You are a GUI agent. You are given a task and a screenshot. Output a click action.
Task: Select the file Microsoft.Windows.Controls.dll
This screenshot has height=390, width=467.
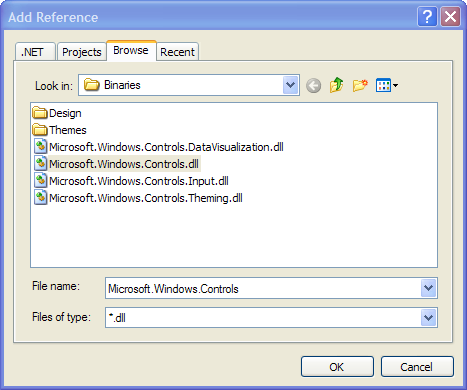click(124, 164)
